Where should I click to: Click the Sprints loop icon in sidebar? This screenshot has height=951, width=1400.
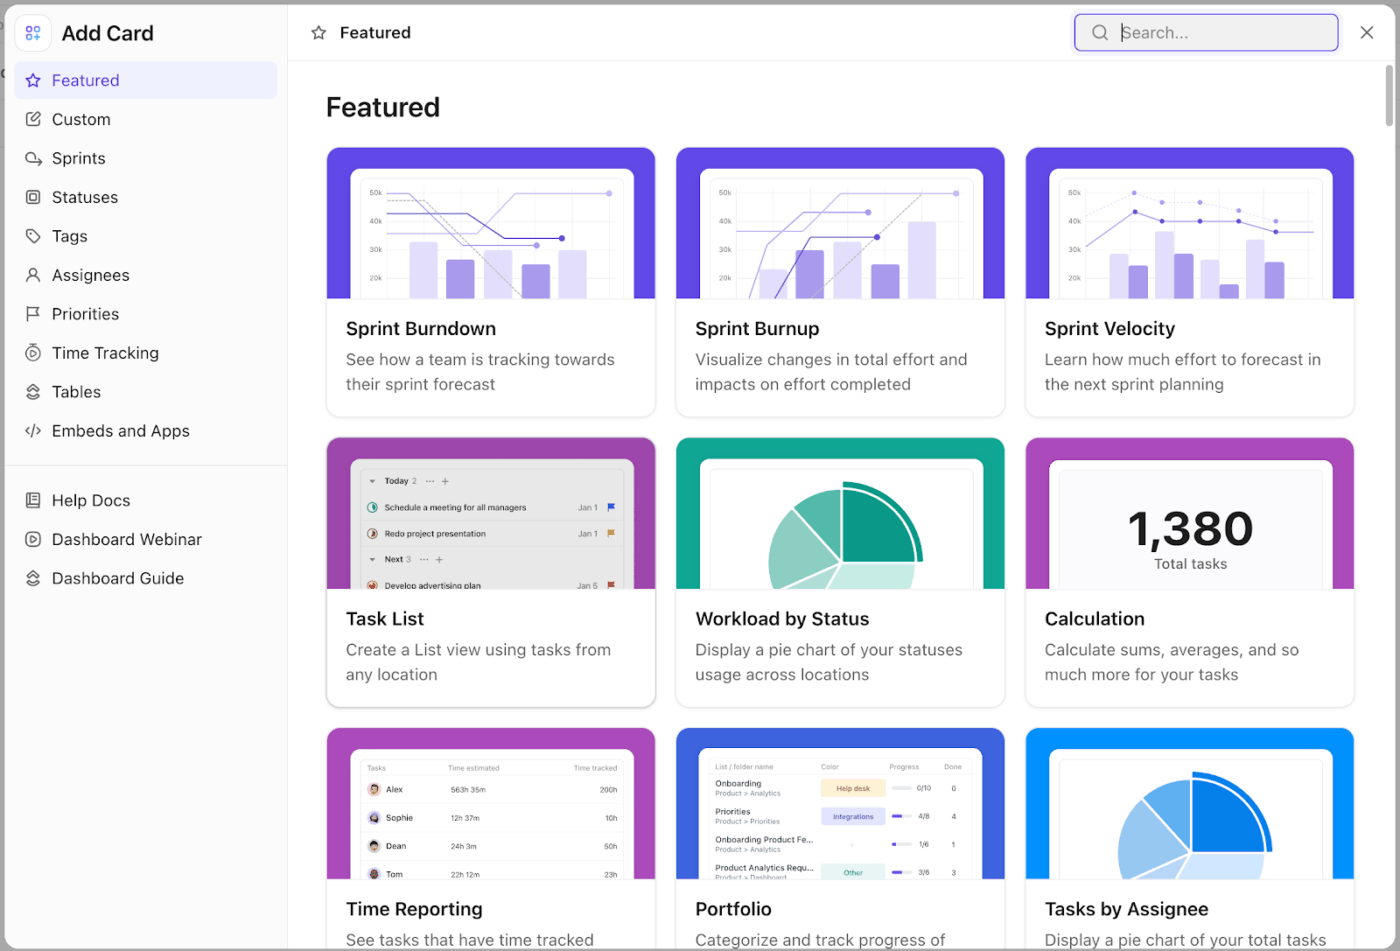pyautogui.click(x=32, y=158)
